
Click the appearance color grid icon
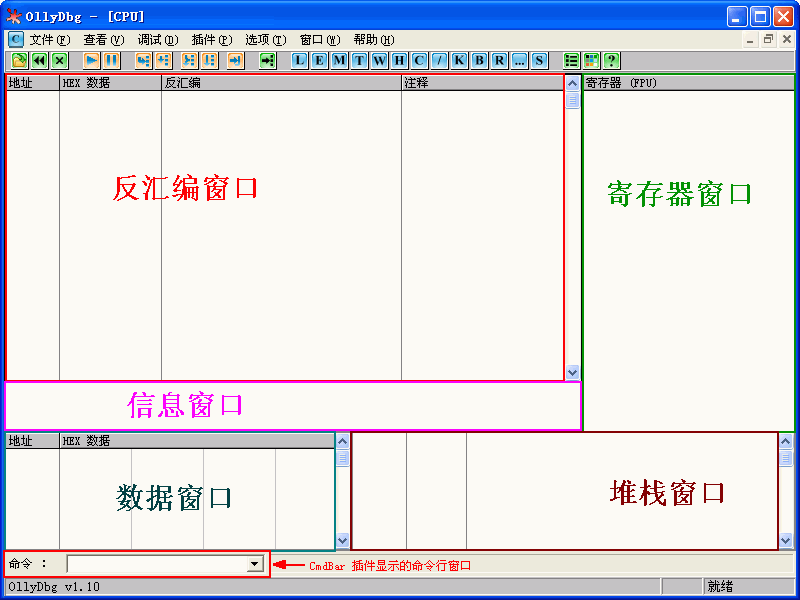tap(591, 61)
